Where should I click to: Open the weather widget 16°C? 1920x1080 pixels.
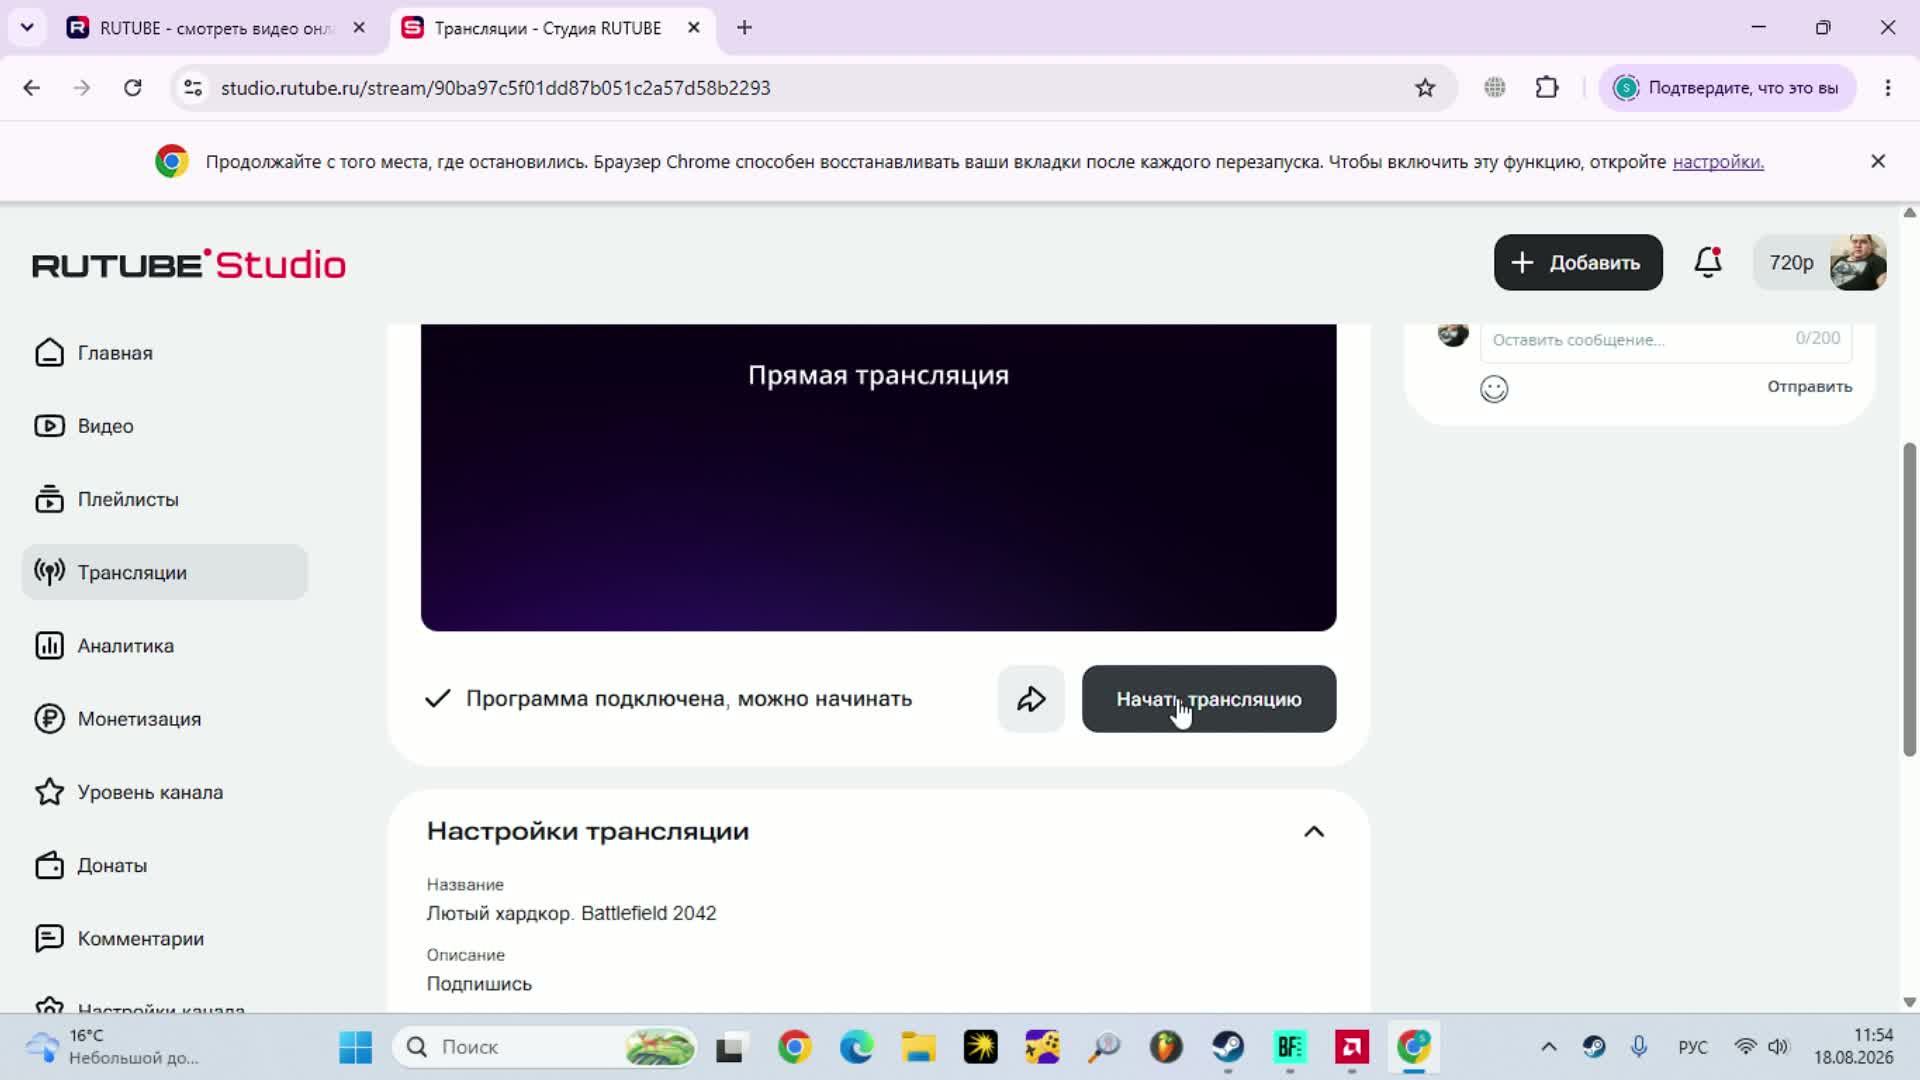pos(112,1047)
